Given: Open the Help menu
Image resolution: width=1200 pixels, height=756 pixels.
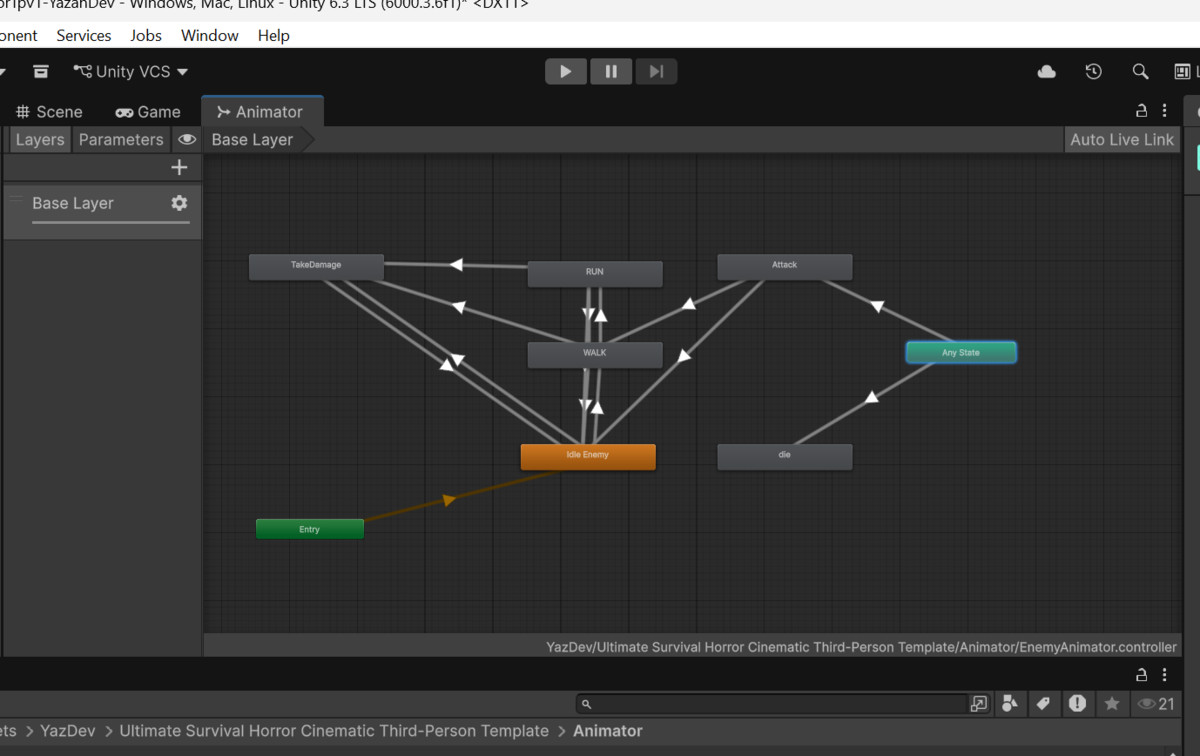Looking at the screenshot, I should click(274, 35).
